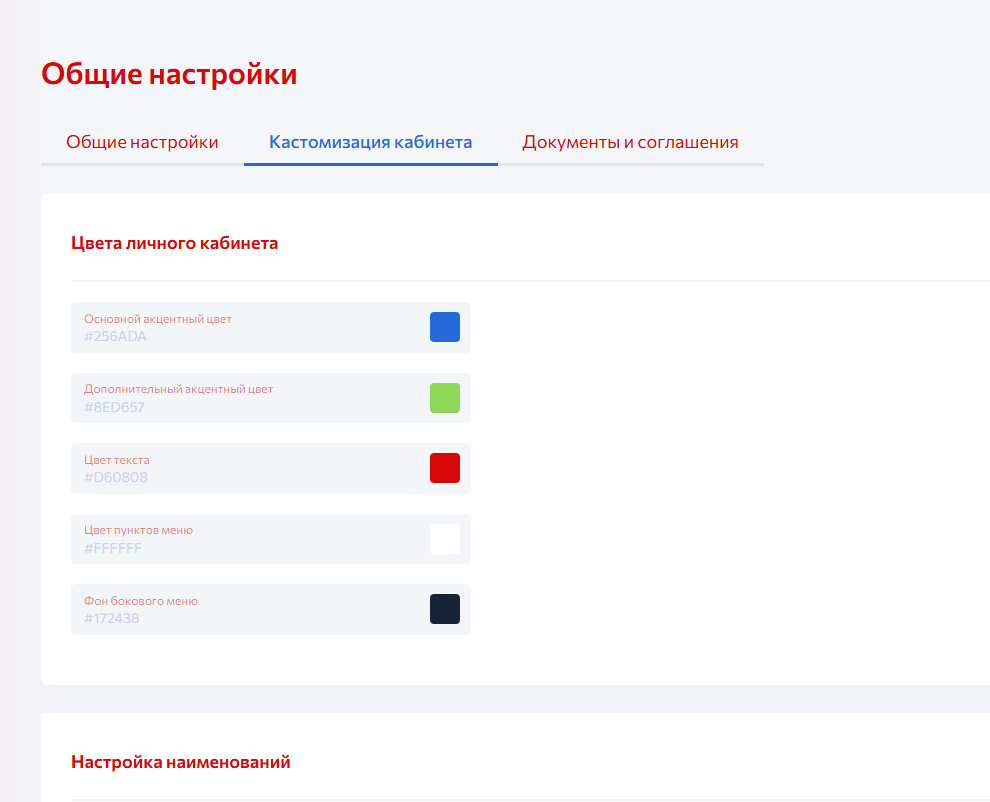Open the white menu items color swatch
The image size is (990, 802).
point(445,539)
